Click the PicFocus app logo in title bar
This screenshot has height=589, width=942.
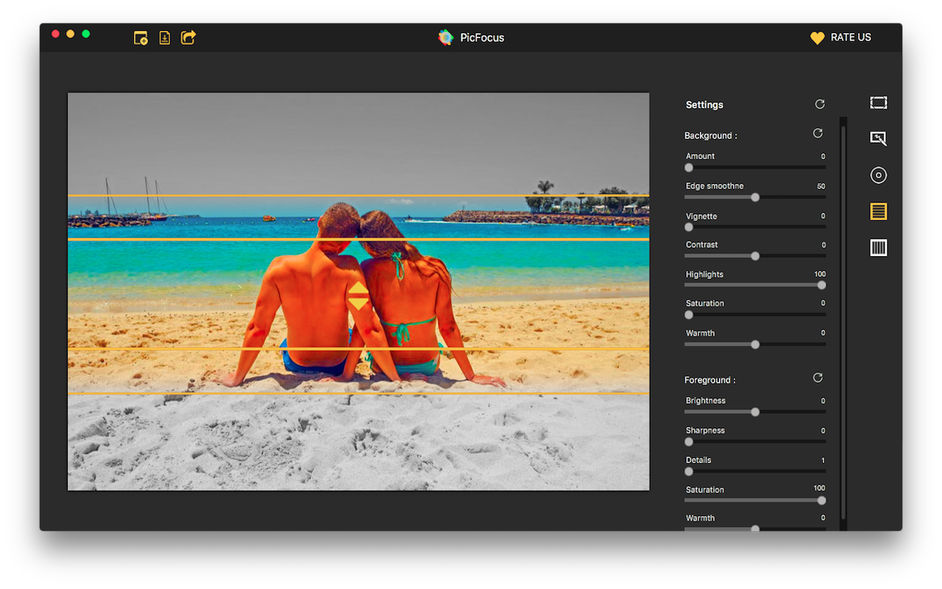(x=446, y=37)
